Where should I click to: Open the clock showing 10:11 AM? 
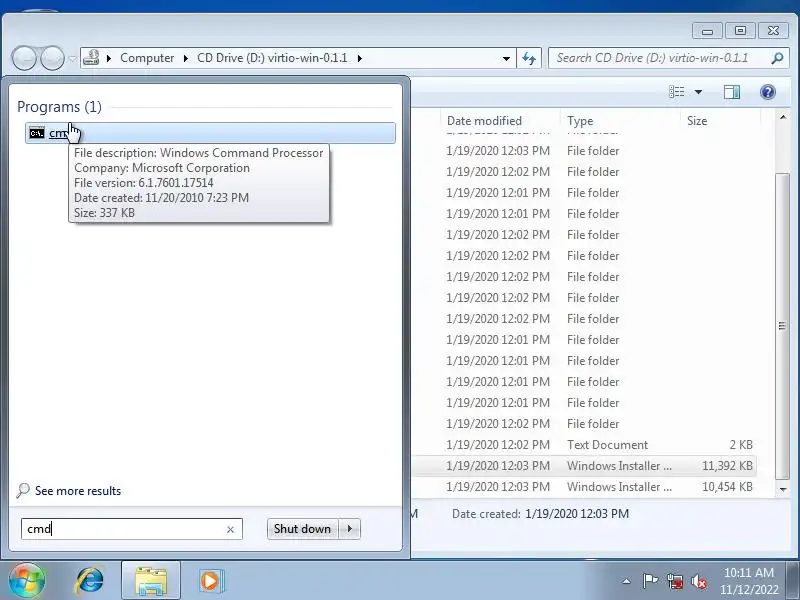coord(749,581)
